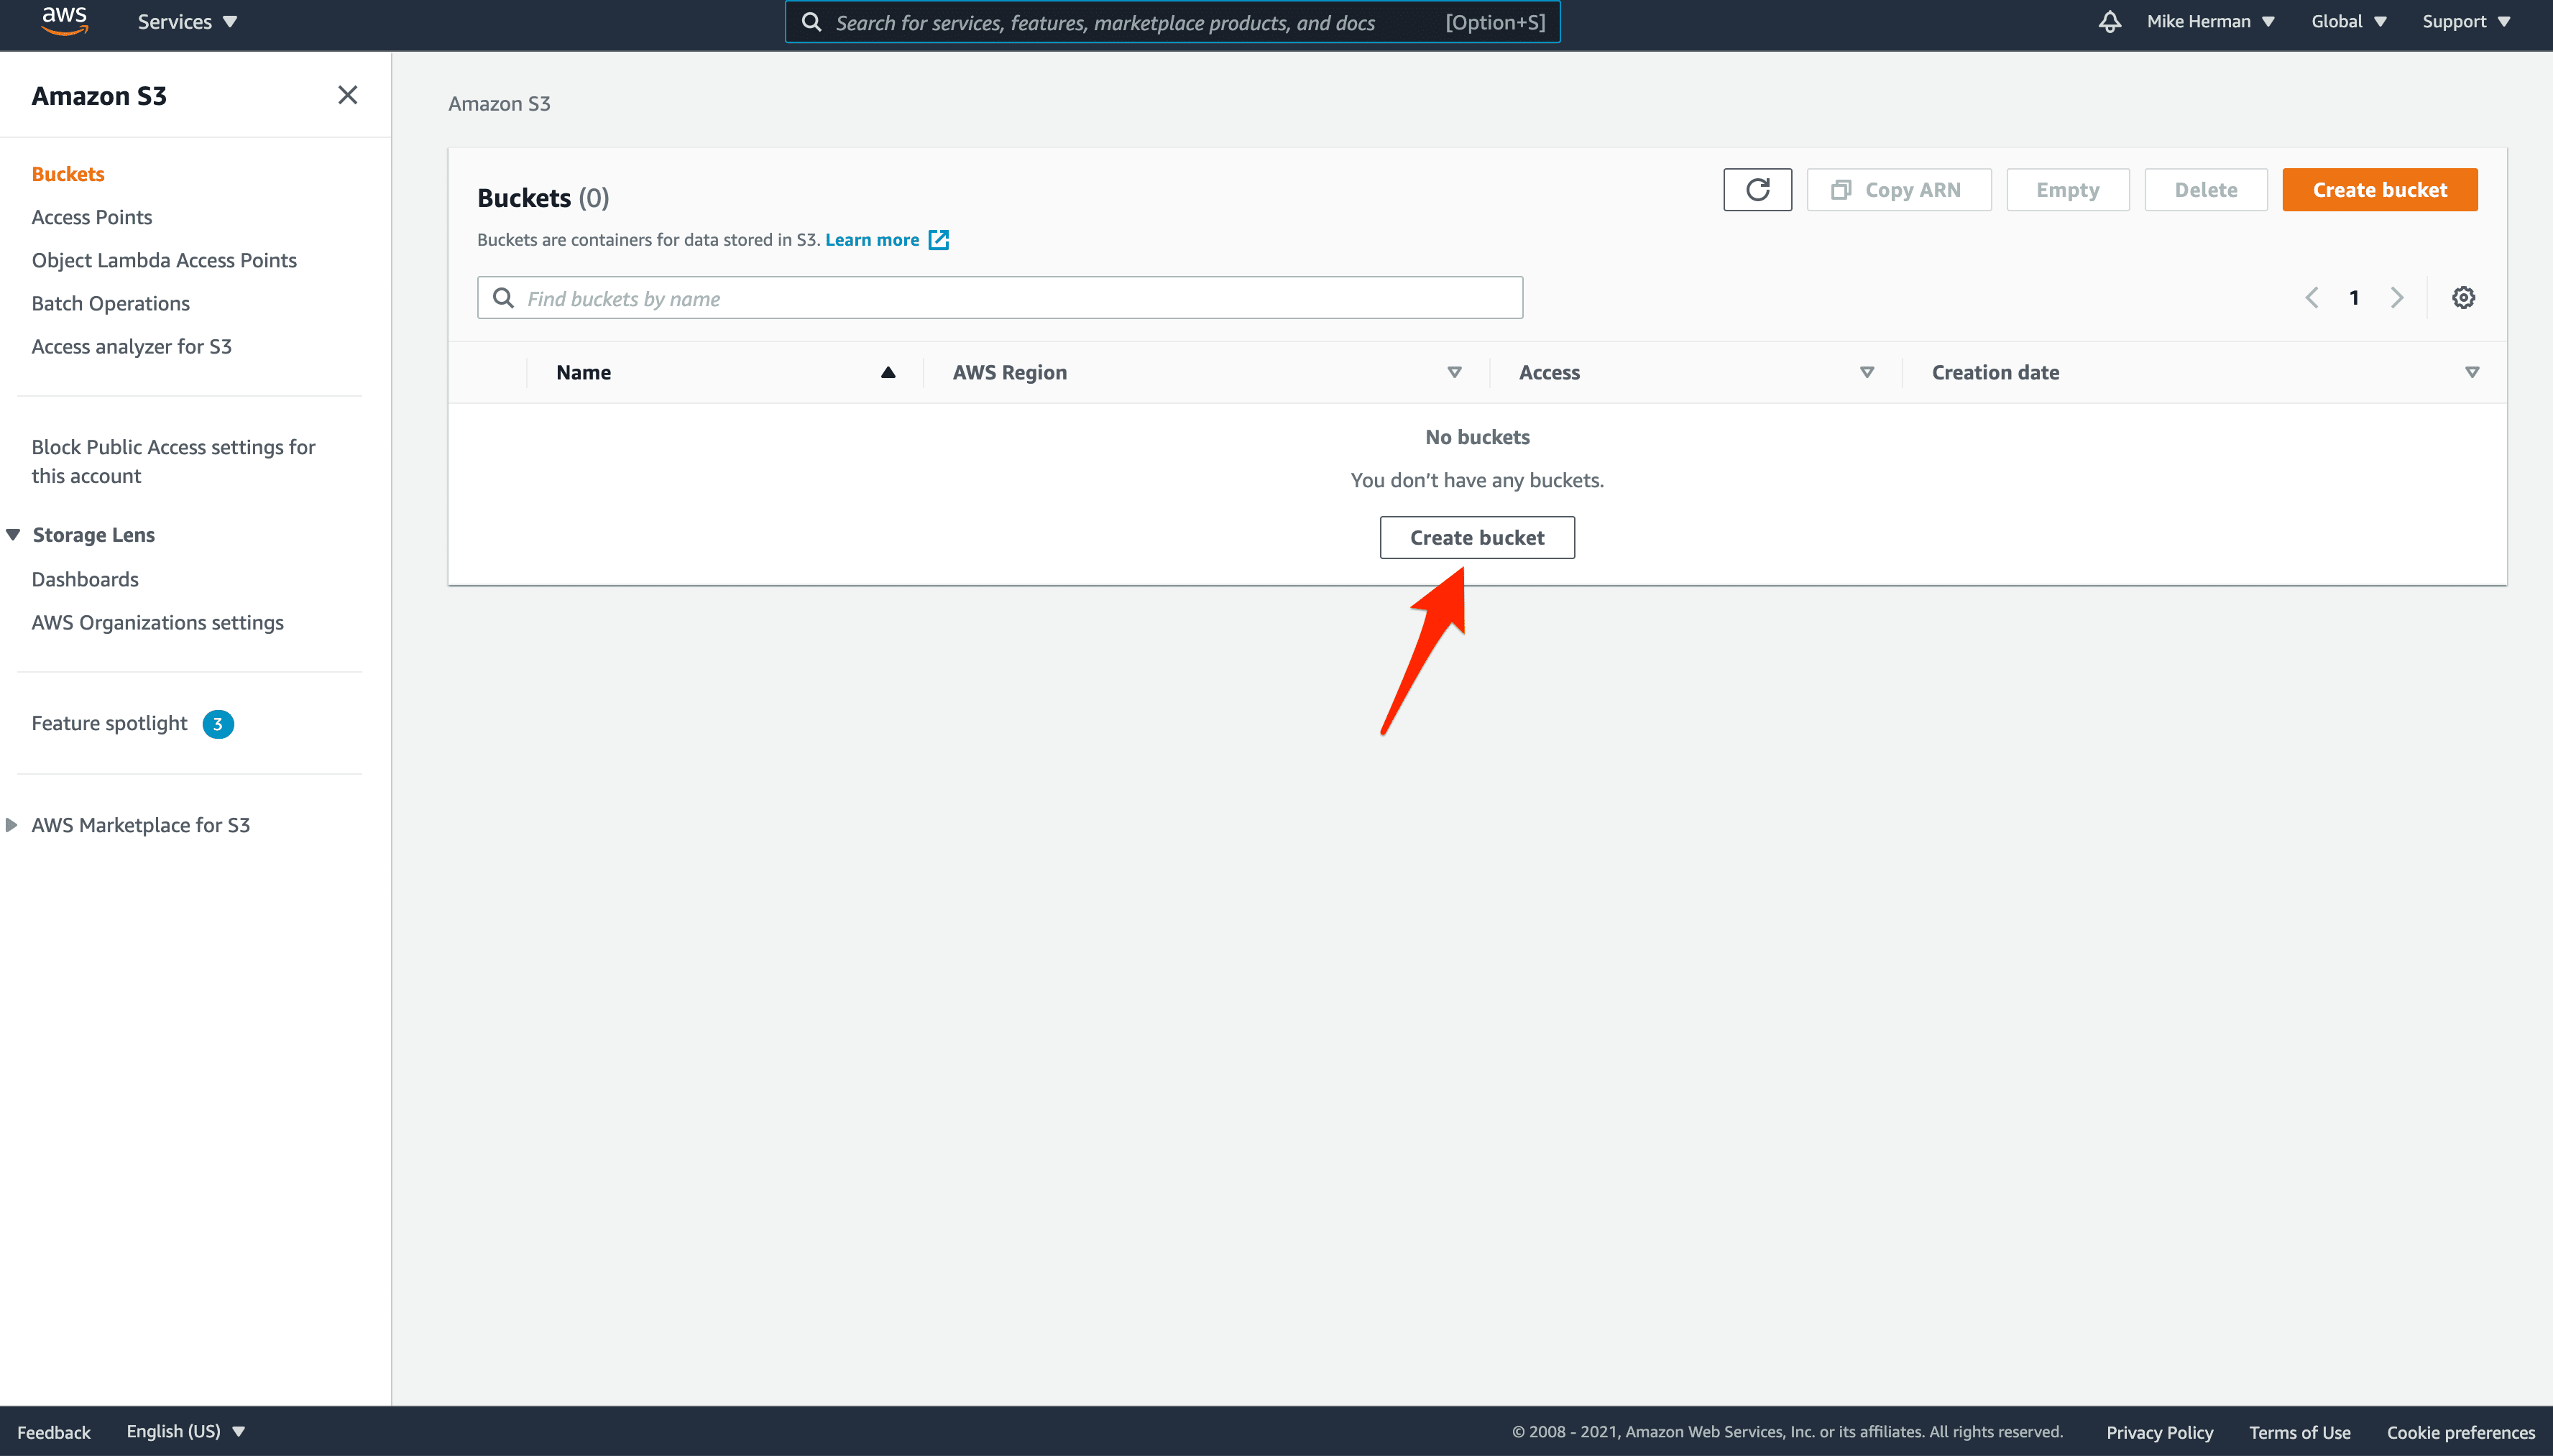The image size is (2553, 1456).
Task: Click the AWS Region column header
Action: coord(1010,372)
